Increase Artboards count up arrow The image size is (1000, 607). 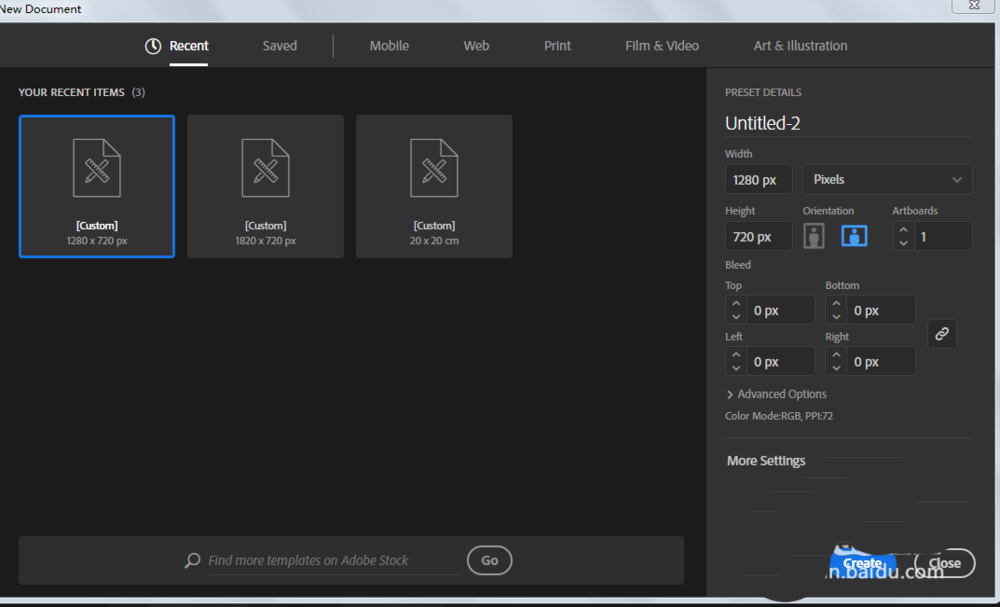pyautogui.click(x=903, y=230)
